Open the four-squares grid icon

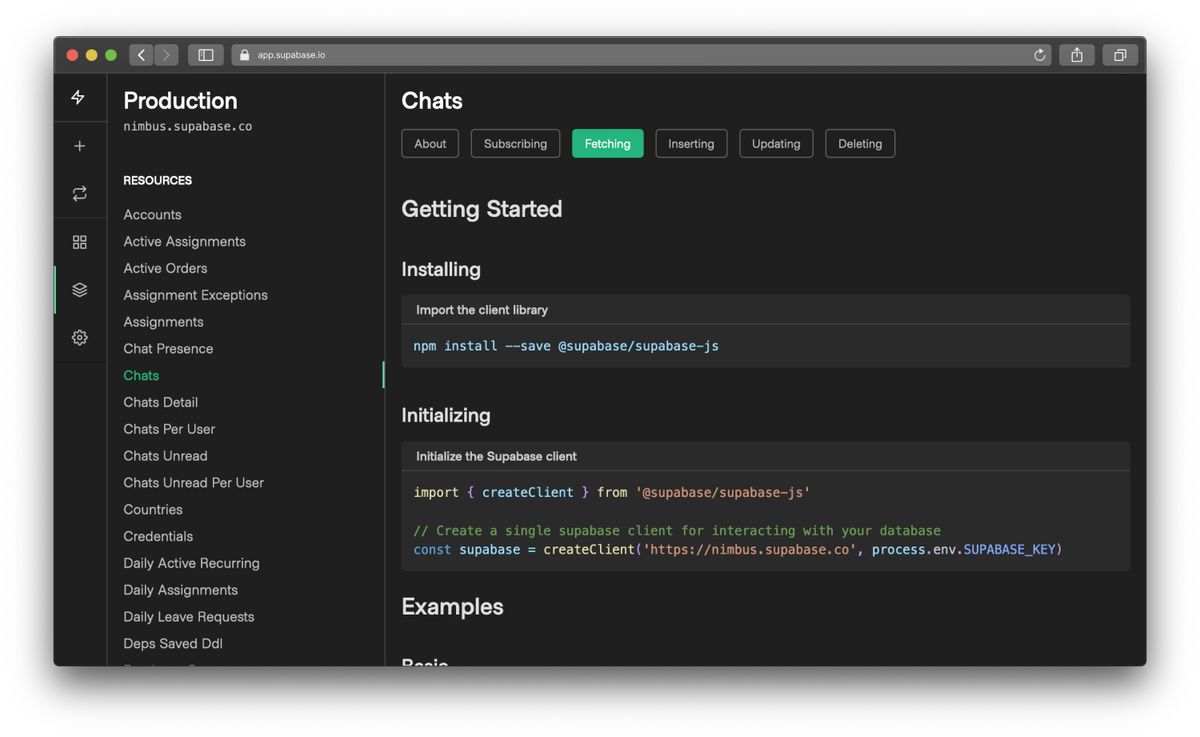click(79, 242)
